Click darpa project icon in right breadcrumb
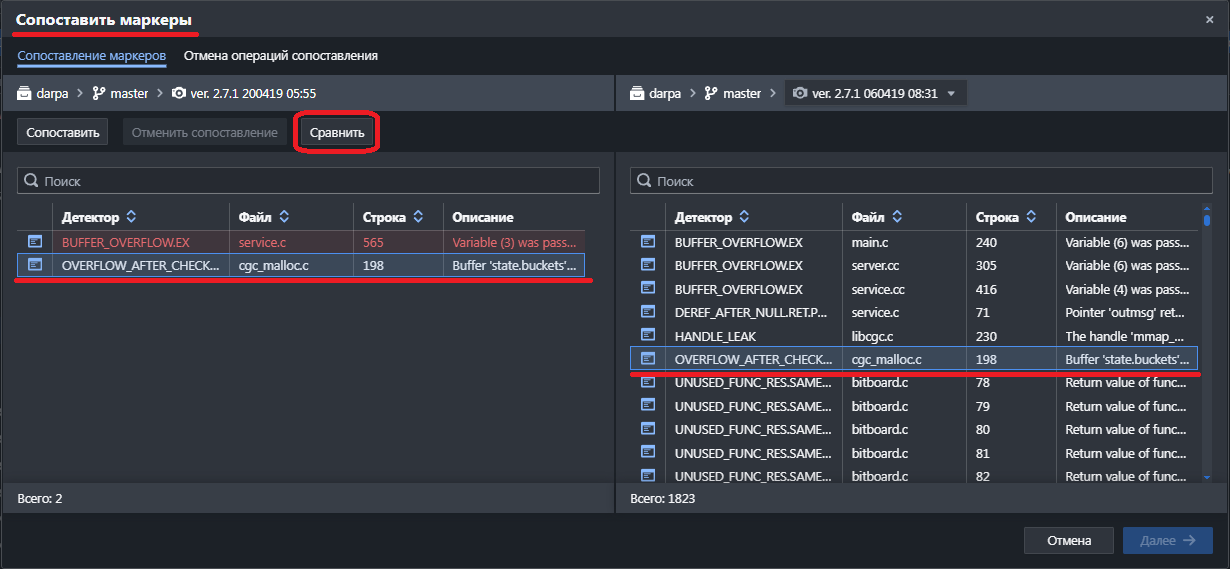This screenshot has width=1230, height=569. pyautogui.click(x=637, y=93)
